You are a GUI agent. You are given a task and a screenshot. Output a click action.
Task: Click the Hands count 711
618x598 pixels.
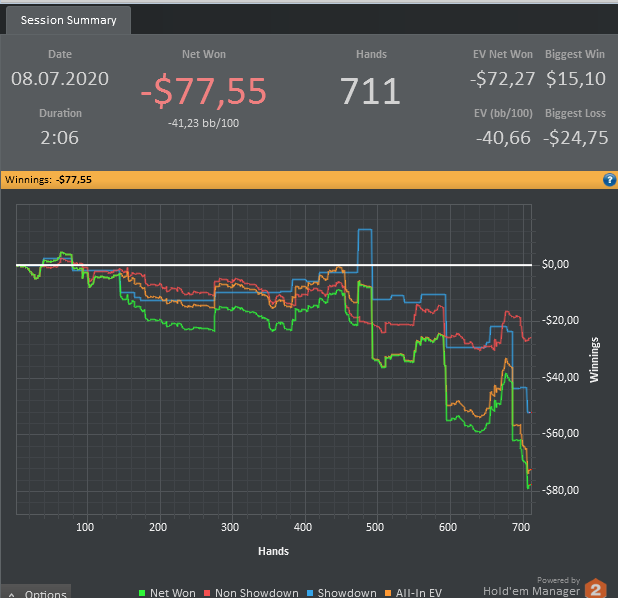(370, 91)
